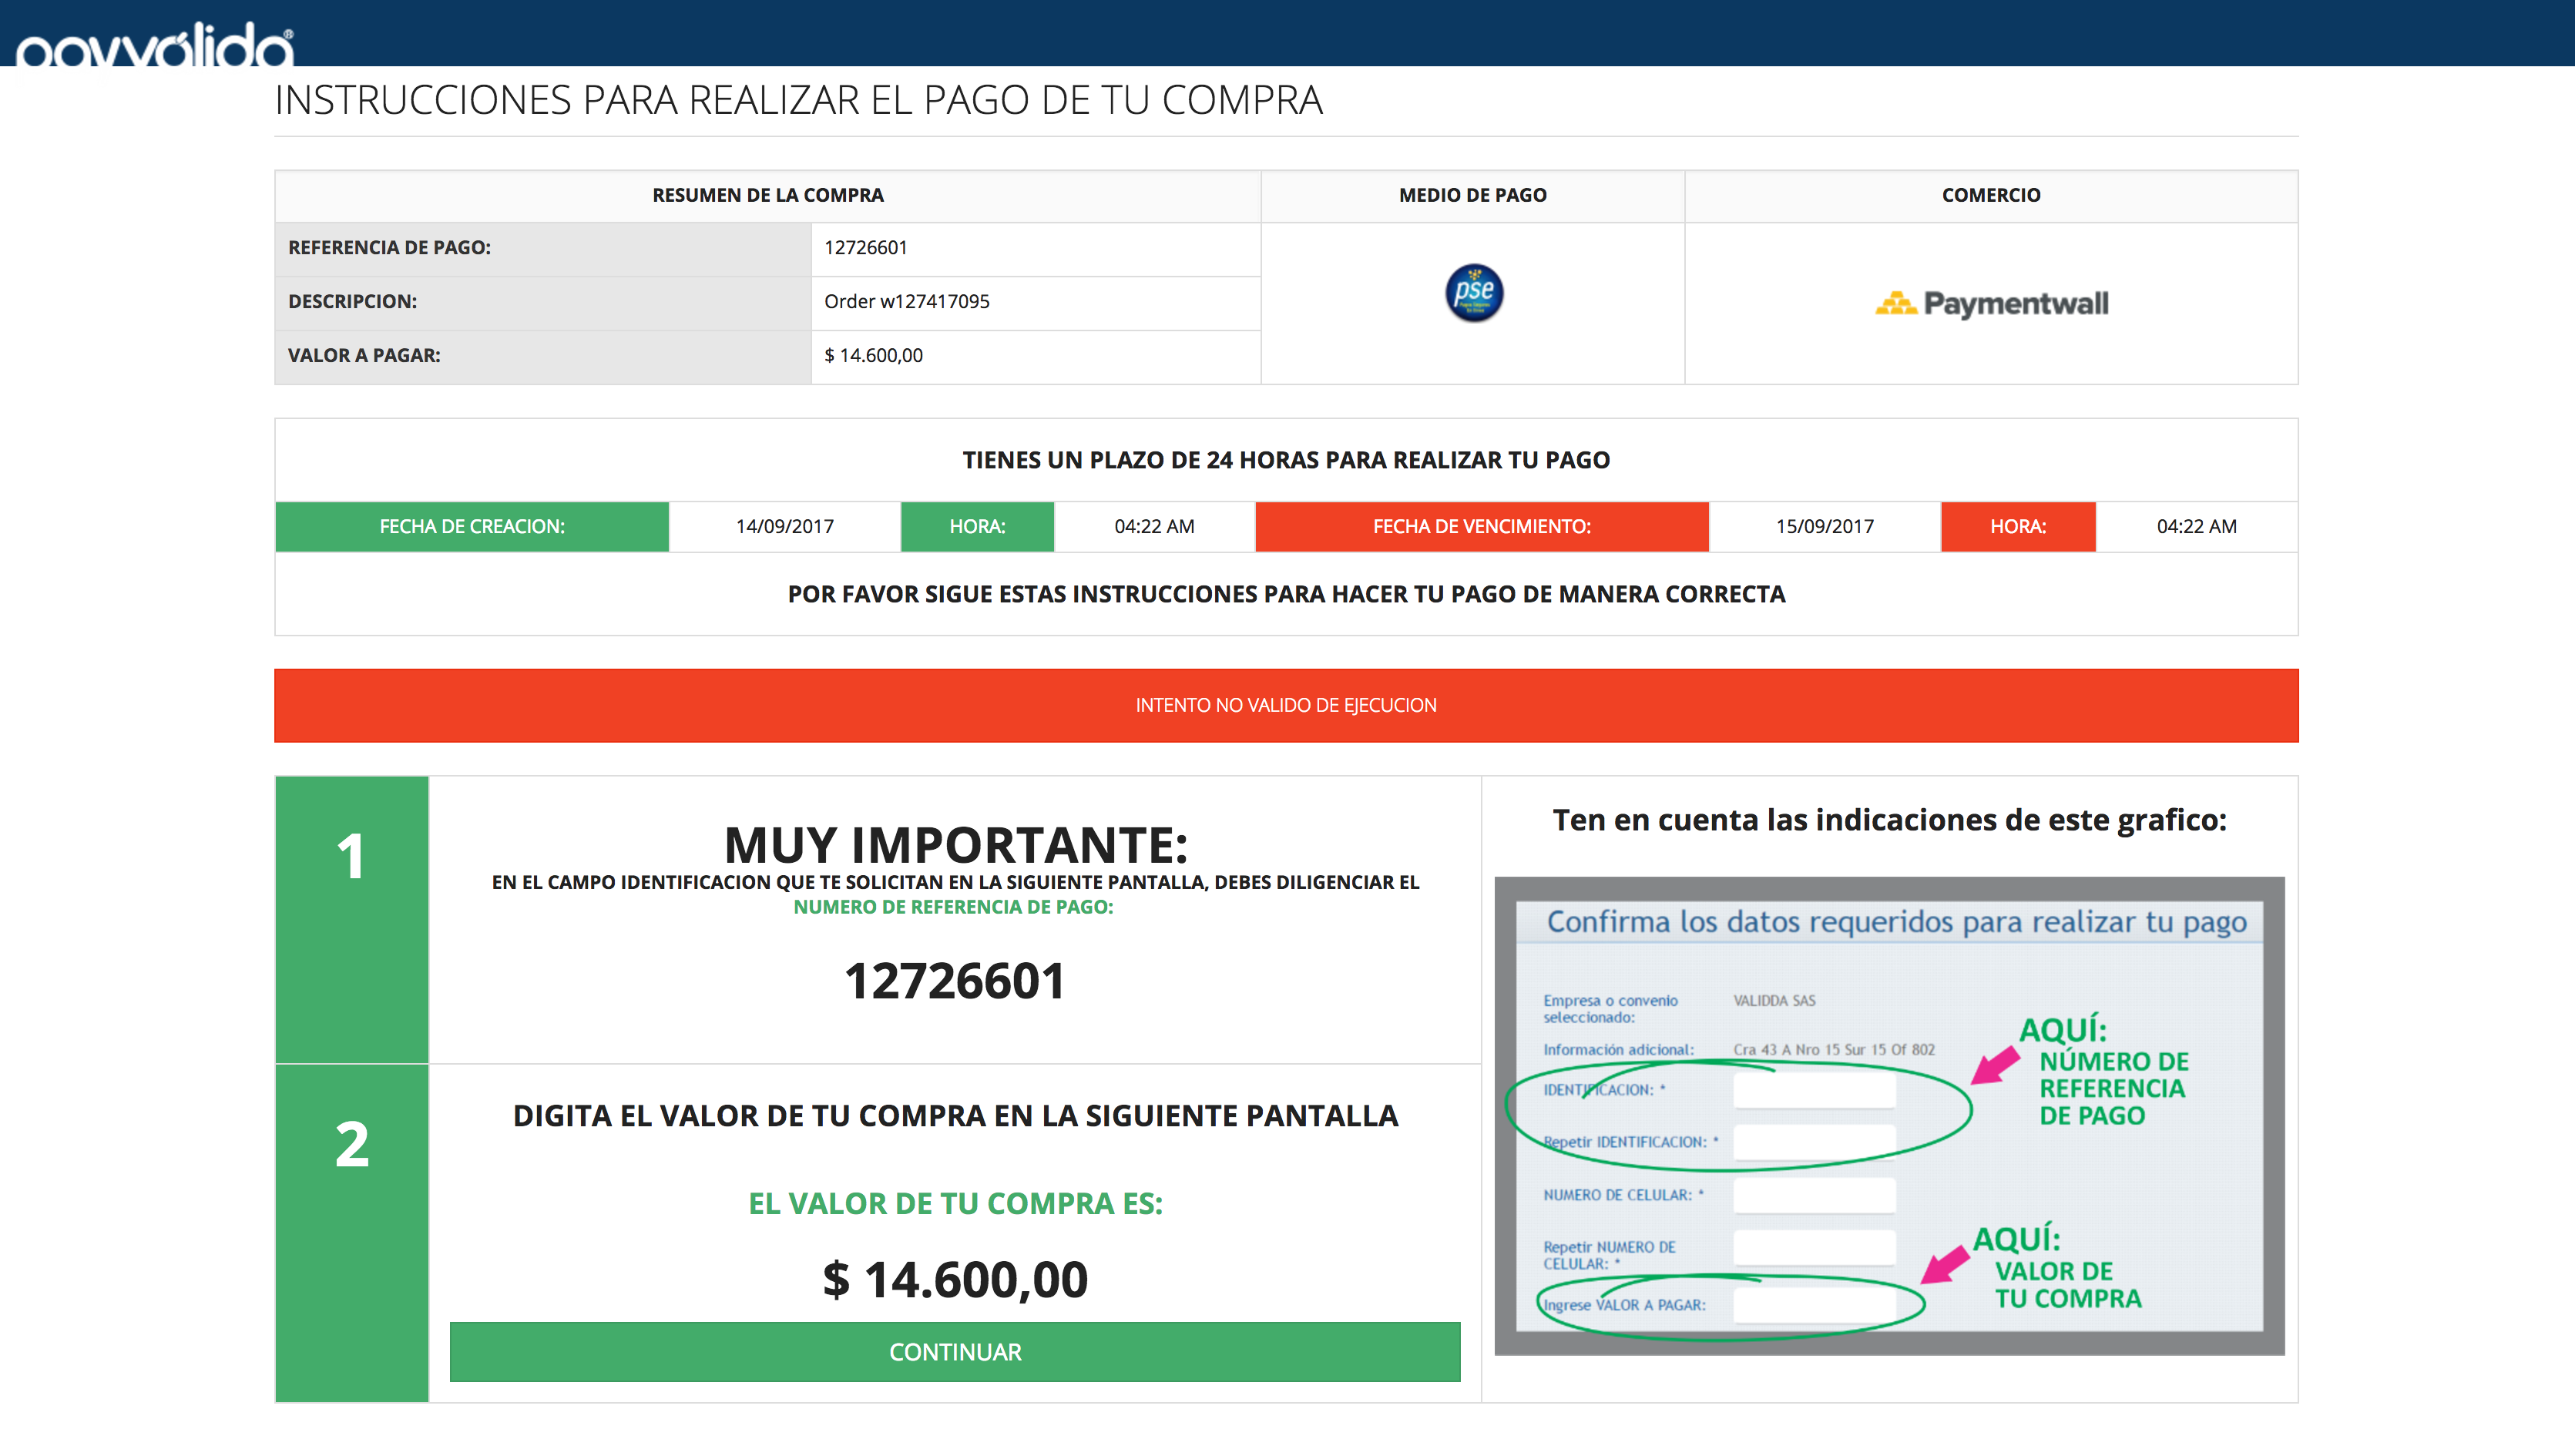Click EL VALOR DE TU COMPRA ES: text
This screenshot has width=2575, height=1456.
(x=955, y=1204)
